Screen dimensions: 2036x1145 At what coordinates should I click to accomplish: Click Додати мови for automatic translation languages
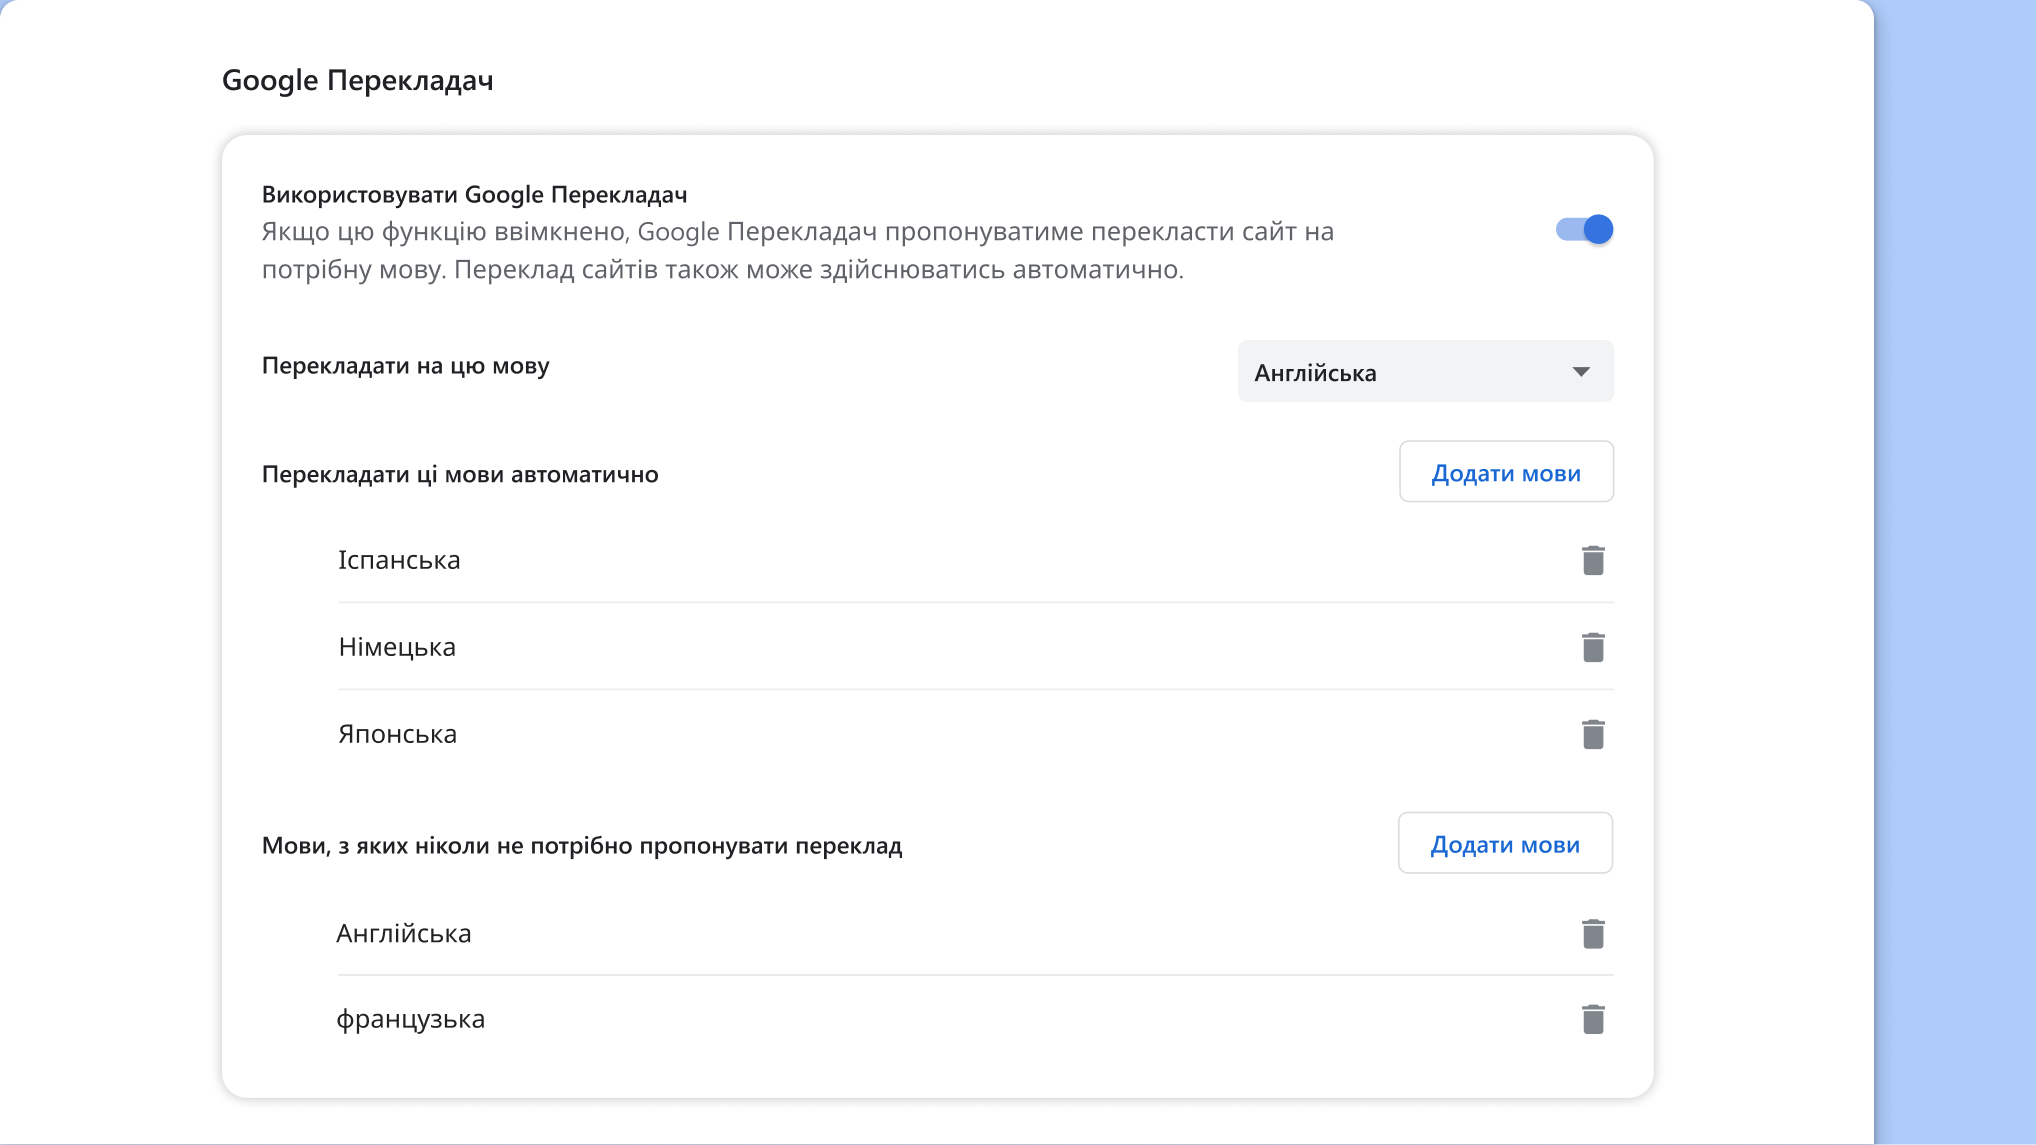point(1506,471)
